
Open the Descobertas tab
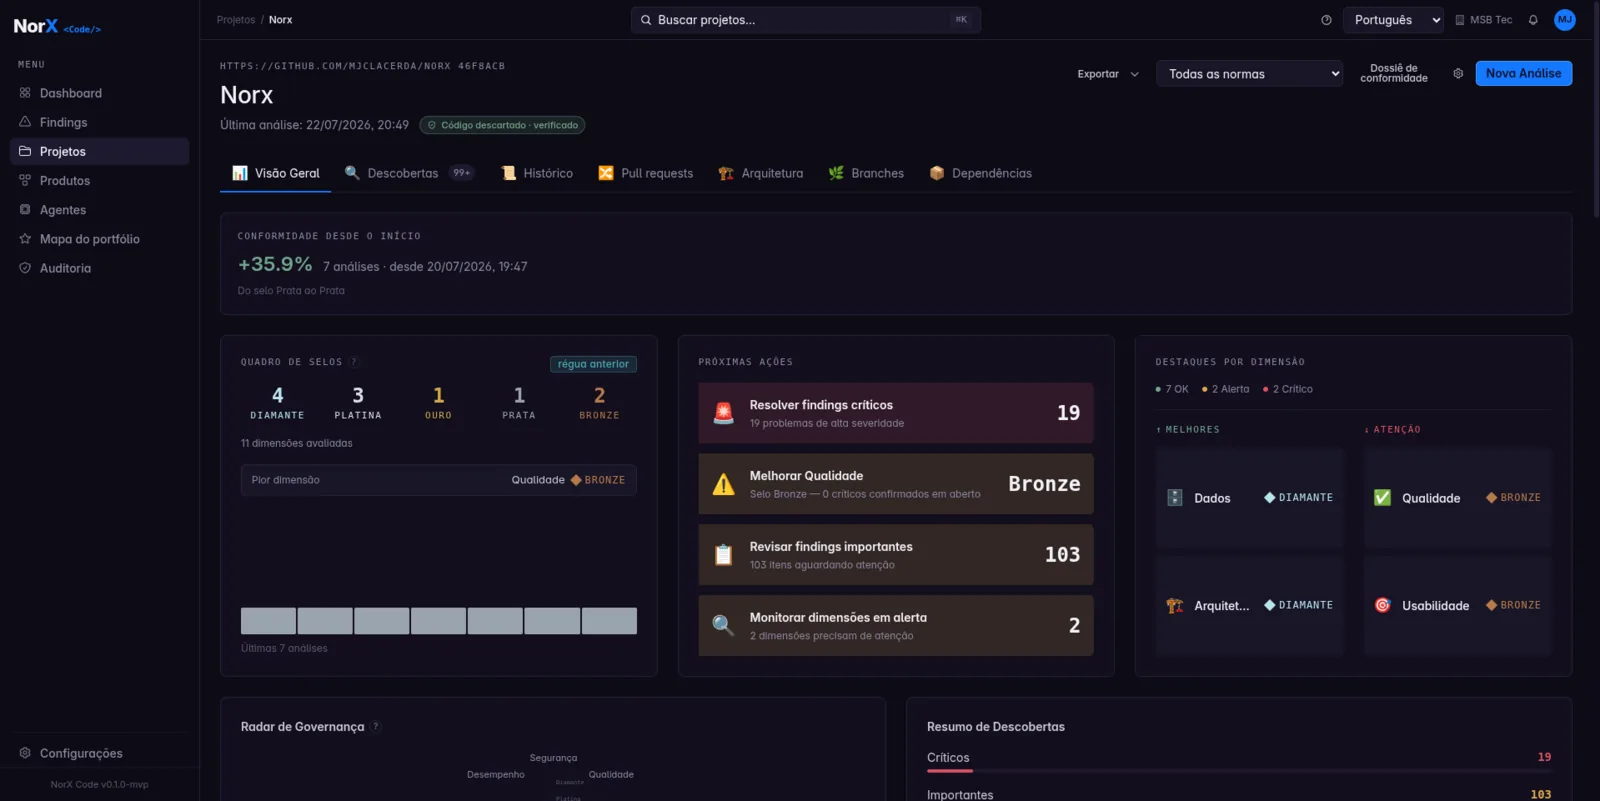click(409, 173)
